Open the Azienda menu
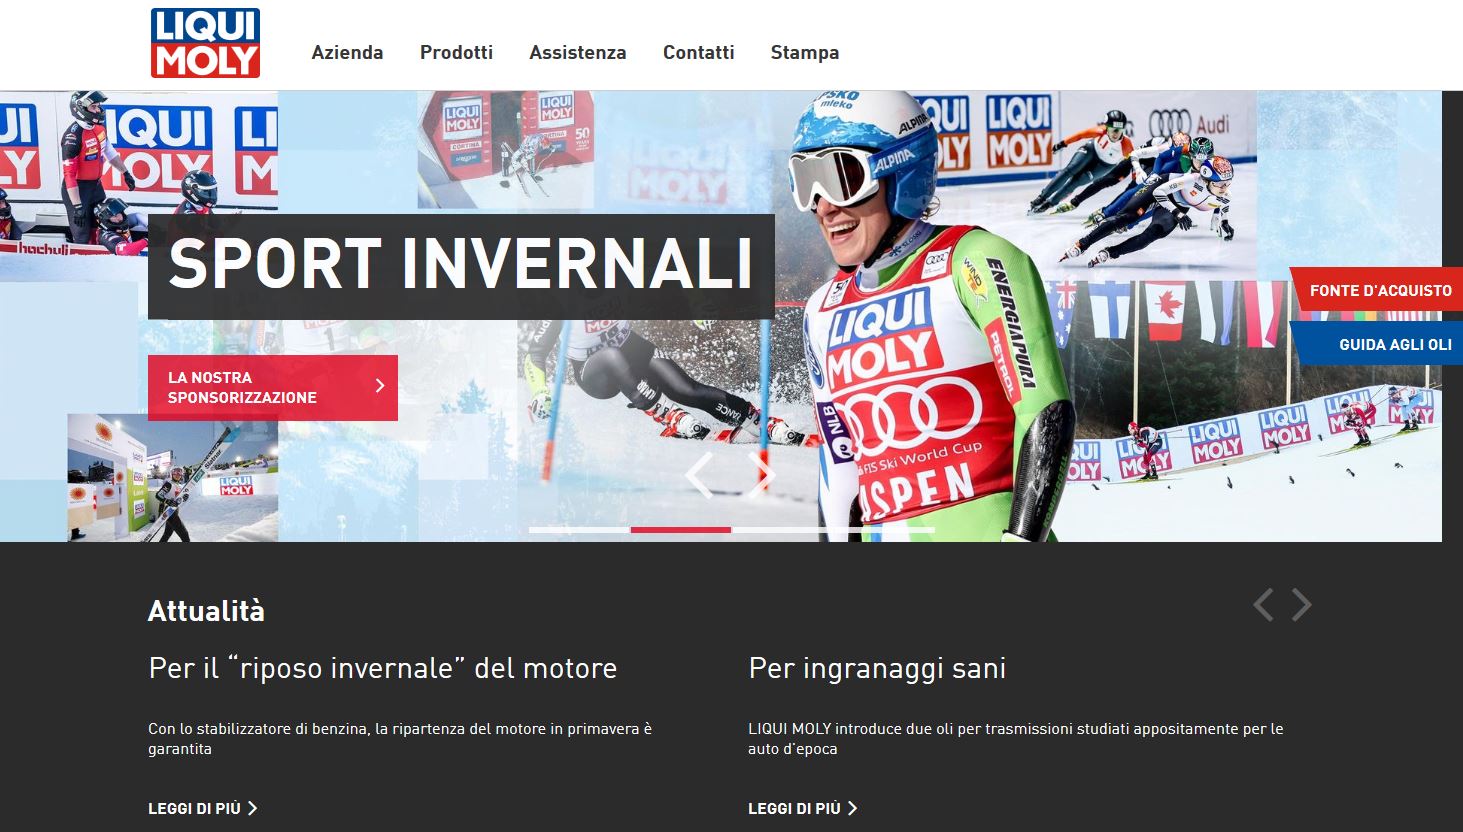 click(347, 53)
